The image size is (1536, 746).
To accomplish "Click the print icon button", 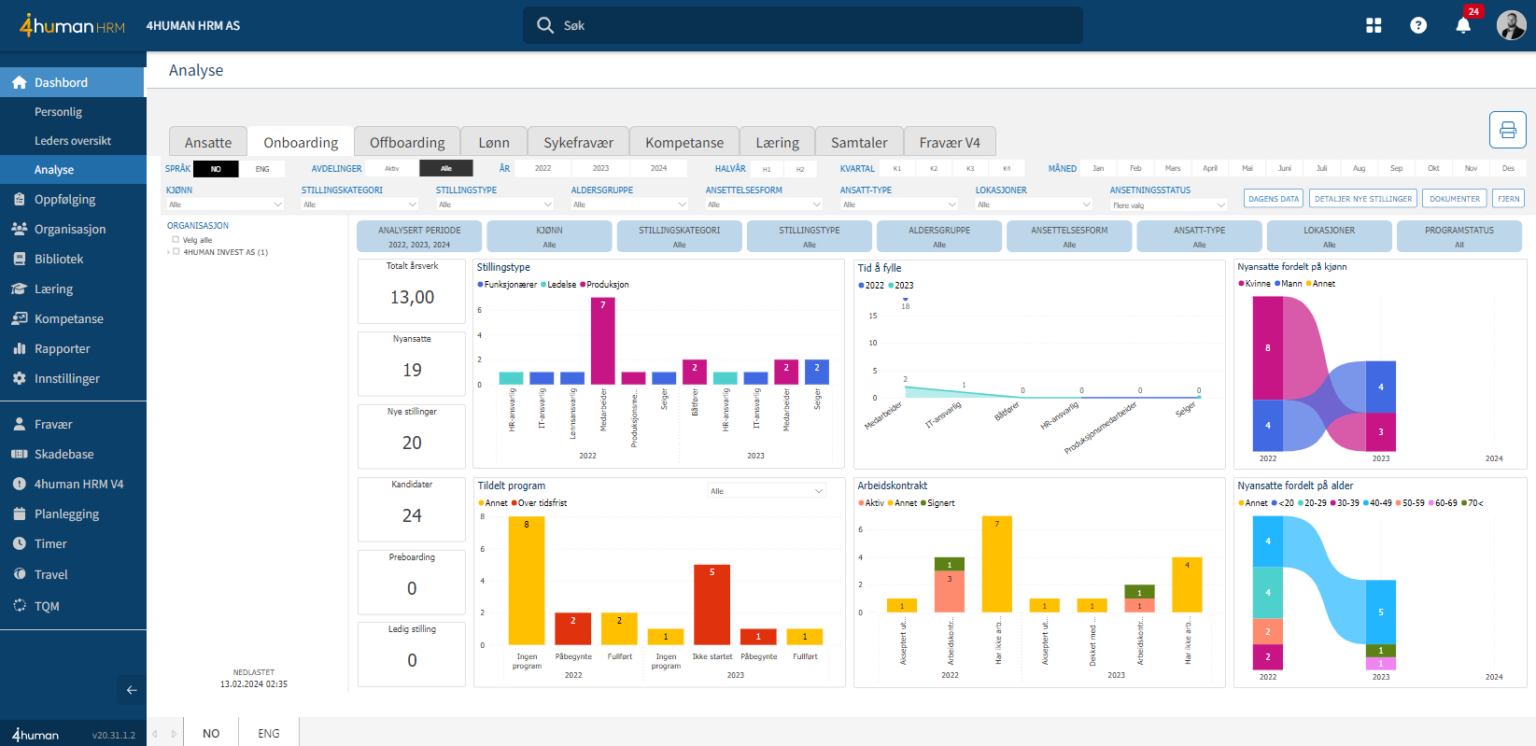I will point(1507,130).
